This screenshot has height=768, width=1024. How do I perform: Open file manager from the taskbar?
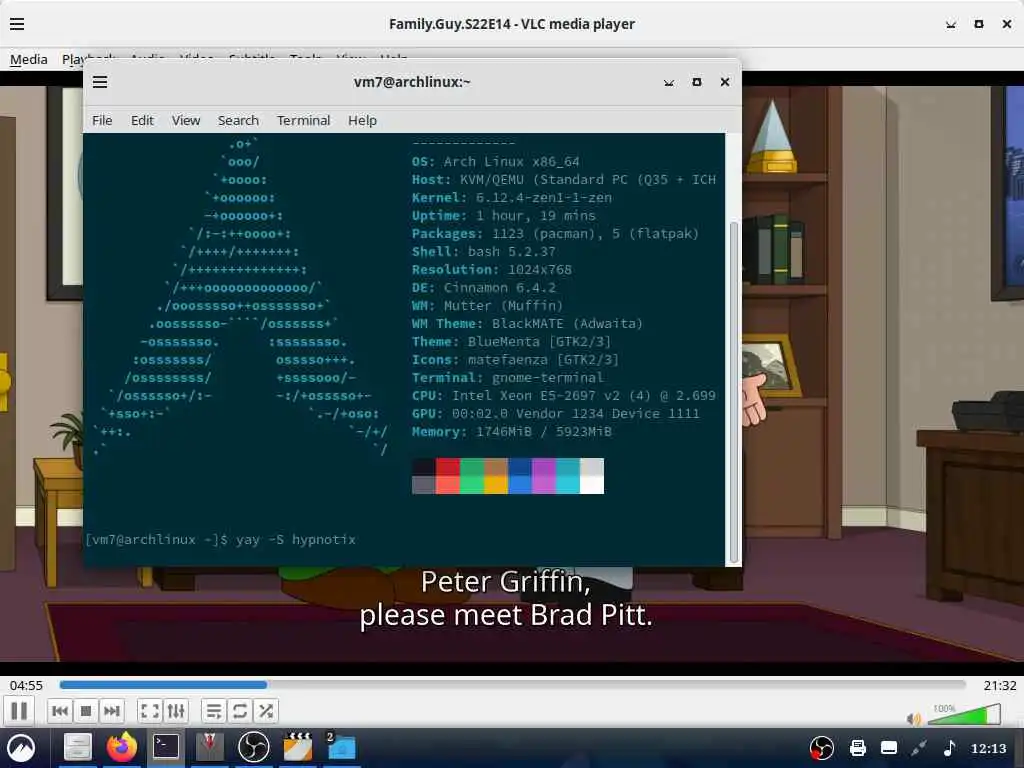tap(77, 748)
